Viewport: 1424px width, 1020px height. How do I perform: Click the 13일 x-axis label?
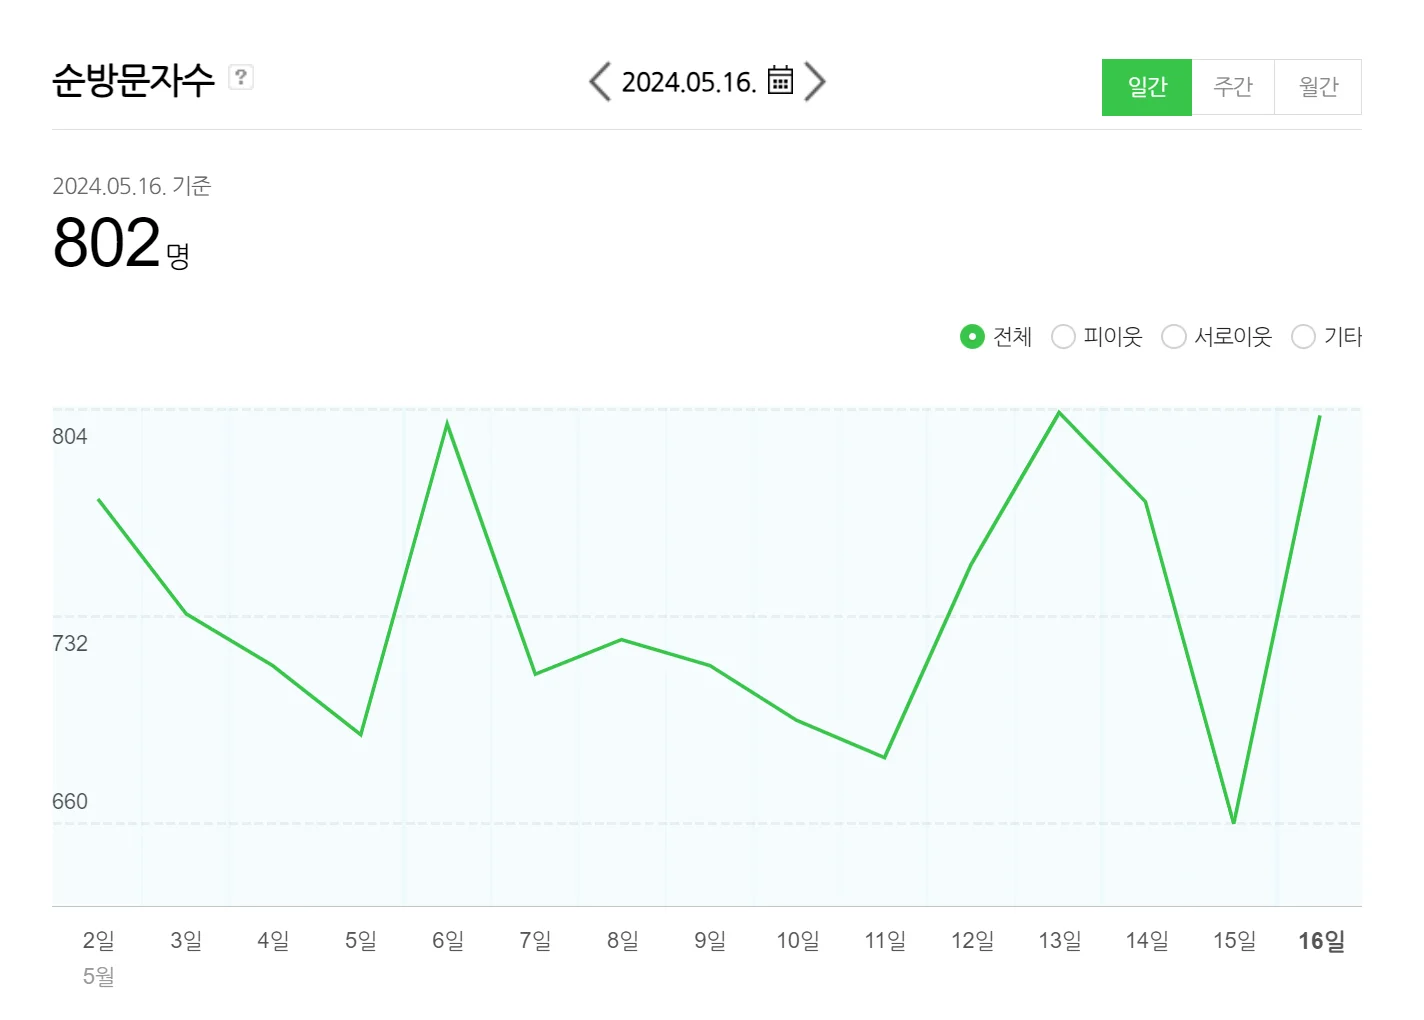(x=1060, y=941)
